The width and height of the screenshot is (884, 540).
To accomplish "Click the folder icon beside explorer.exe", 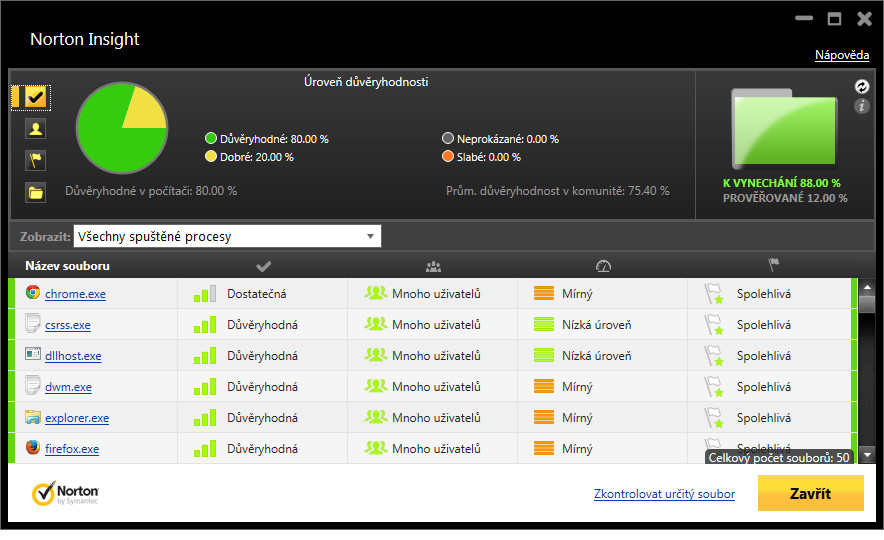I will [33, 417].
